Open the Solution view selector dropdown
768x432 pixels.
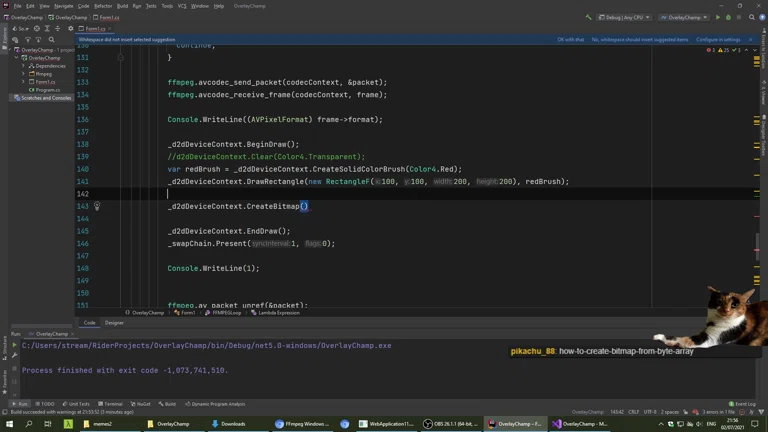point(21,28)
